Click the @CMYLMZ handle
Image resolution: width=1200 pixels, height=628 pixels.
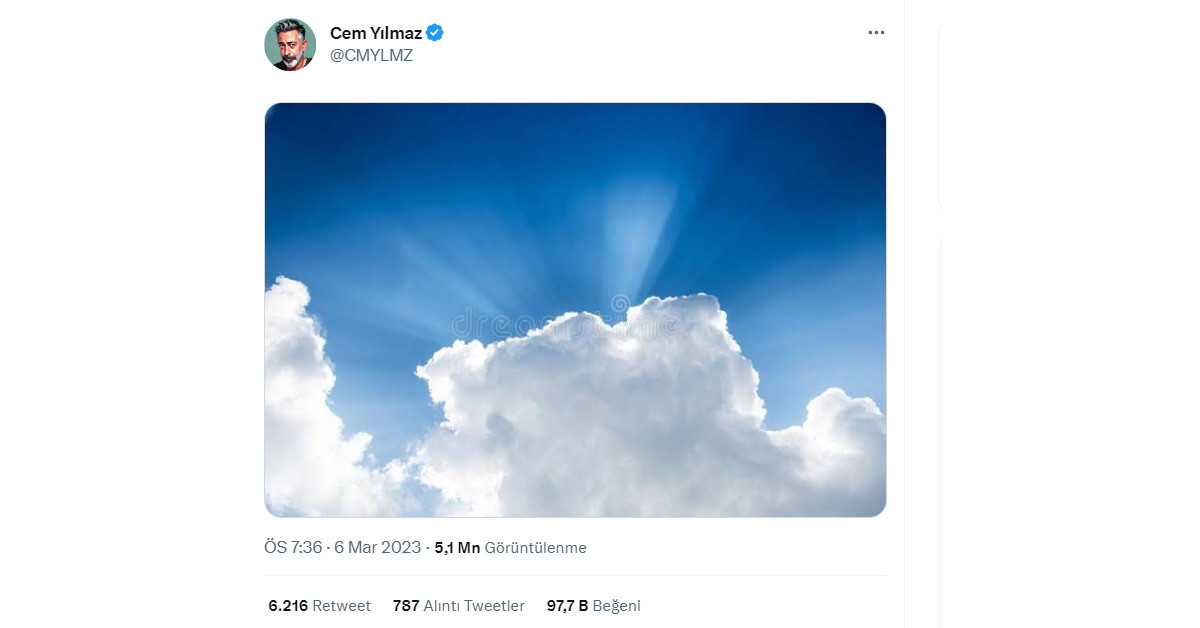click(371, 56)
